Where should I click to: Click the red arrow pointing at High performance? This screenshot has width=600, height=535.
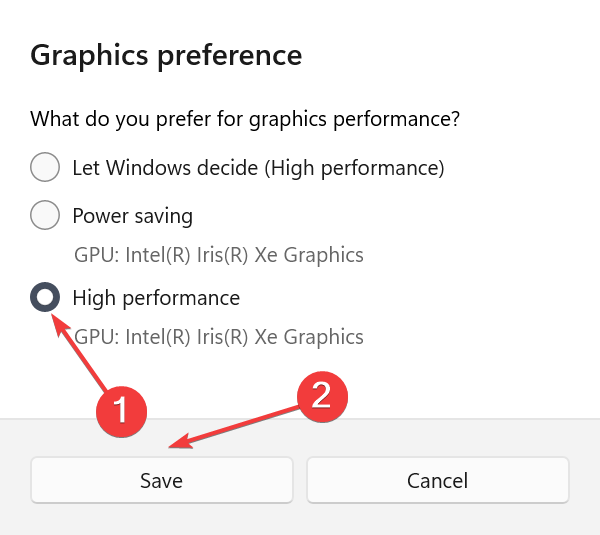coord(79,352)
